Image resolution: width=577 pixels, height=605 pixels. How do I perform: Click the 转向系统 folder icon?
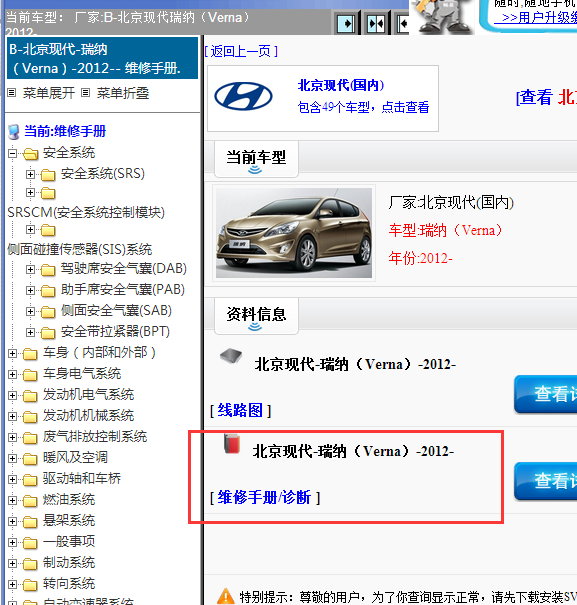coord(30,585)
